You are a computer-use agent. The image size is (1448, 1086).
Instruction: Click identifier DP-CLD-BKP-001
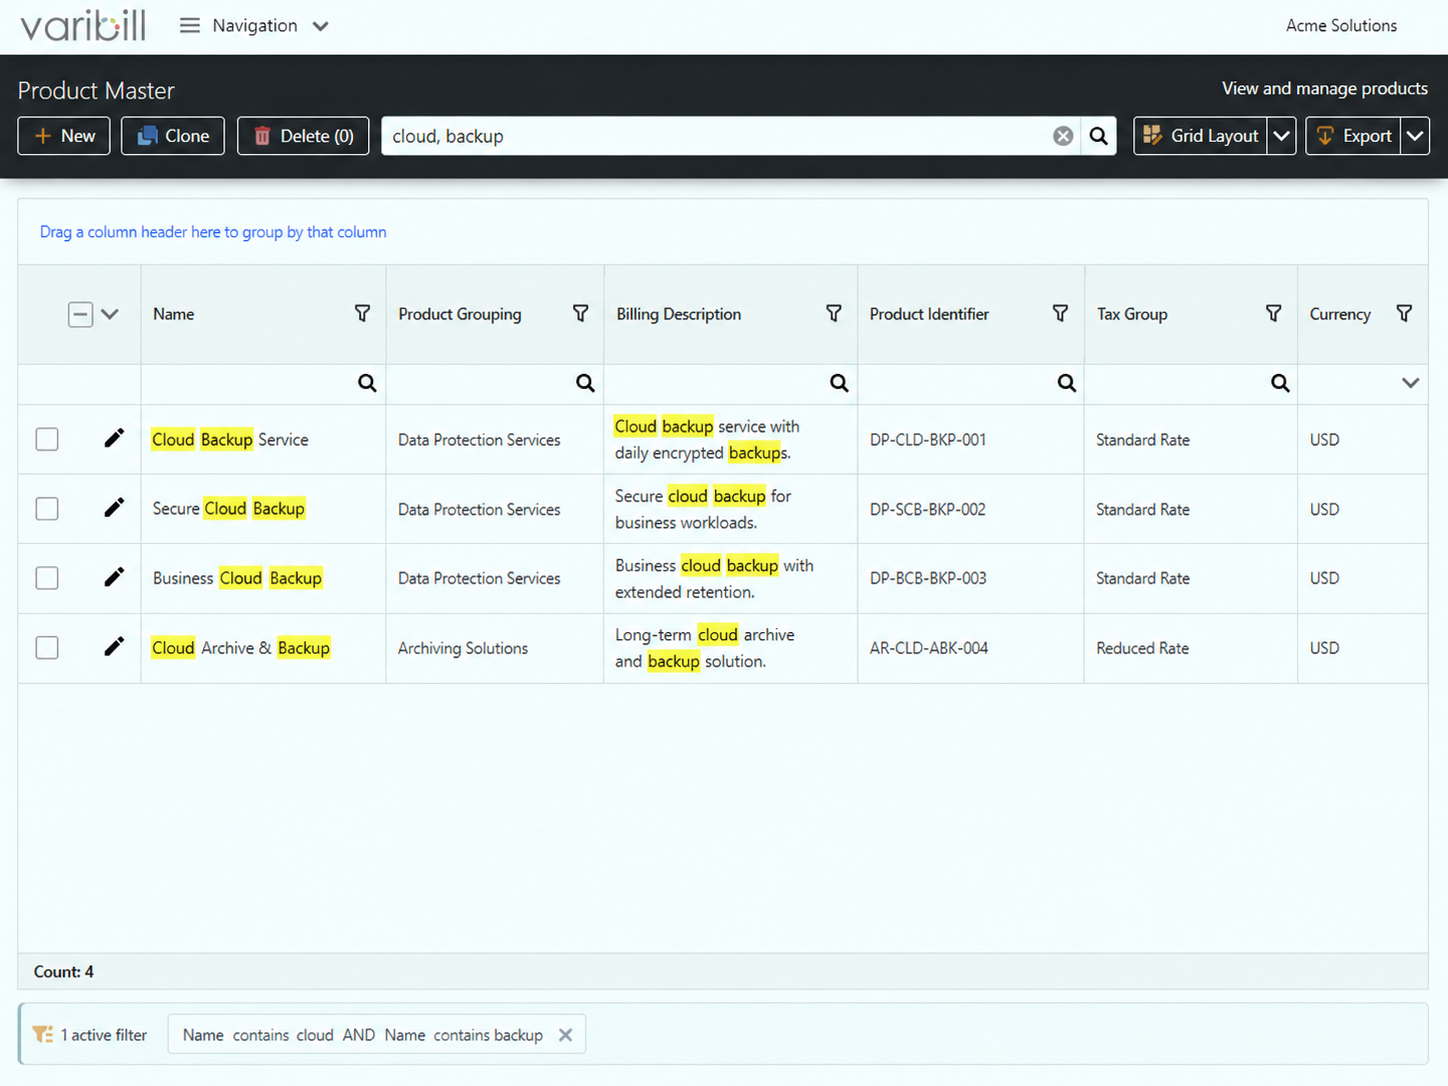point(928,440)
